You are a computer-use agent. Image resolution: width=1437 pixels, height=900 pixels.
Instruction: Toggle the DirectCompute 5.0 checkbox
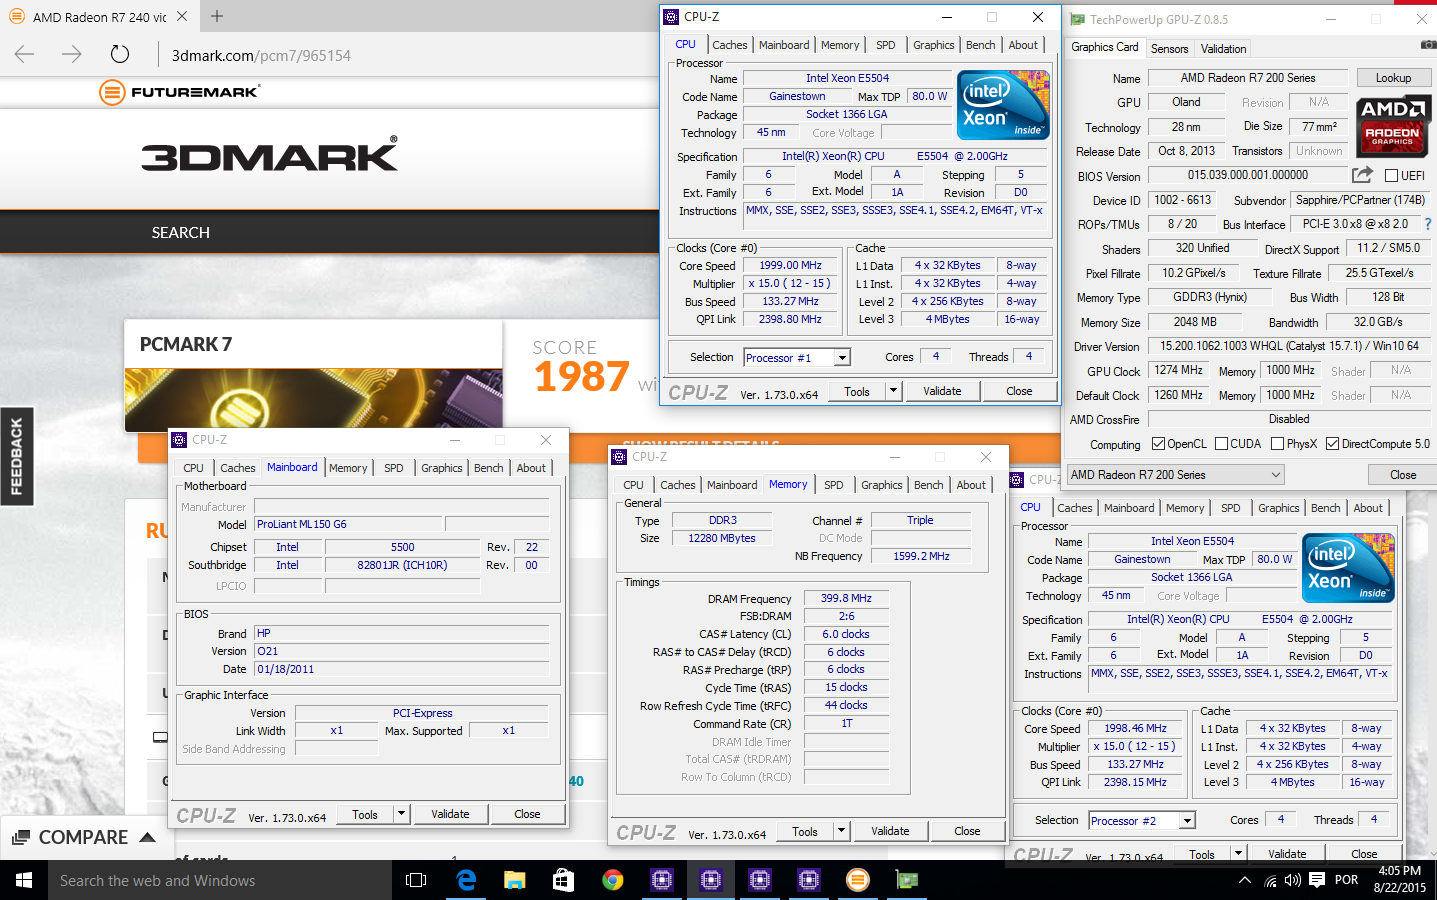pyautogui.click(x=1332, y=444)
